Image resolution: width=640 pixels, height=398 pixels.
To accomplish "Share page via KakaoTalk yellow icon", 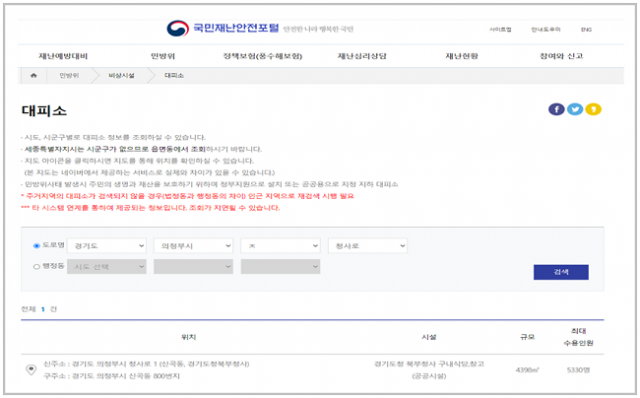I will click(593, 109).
